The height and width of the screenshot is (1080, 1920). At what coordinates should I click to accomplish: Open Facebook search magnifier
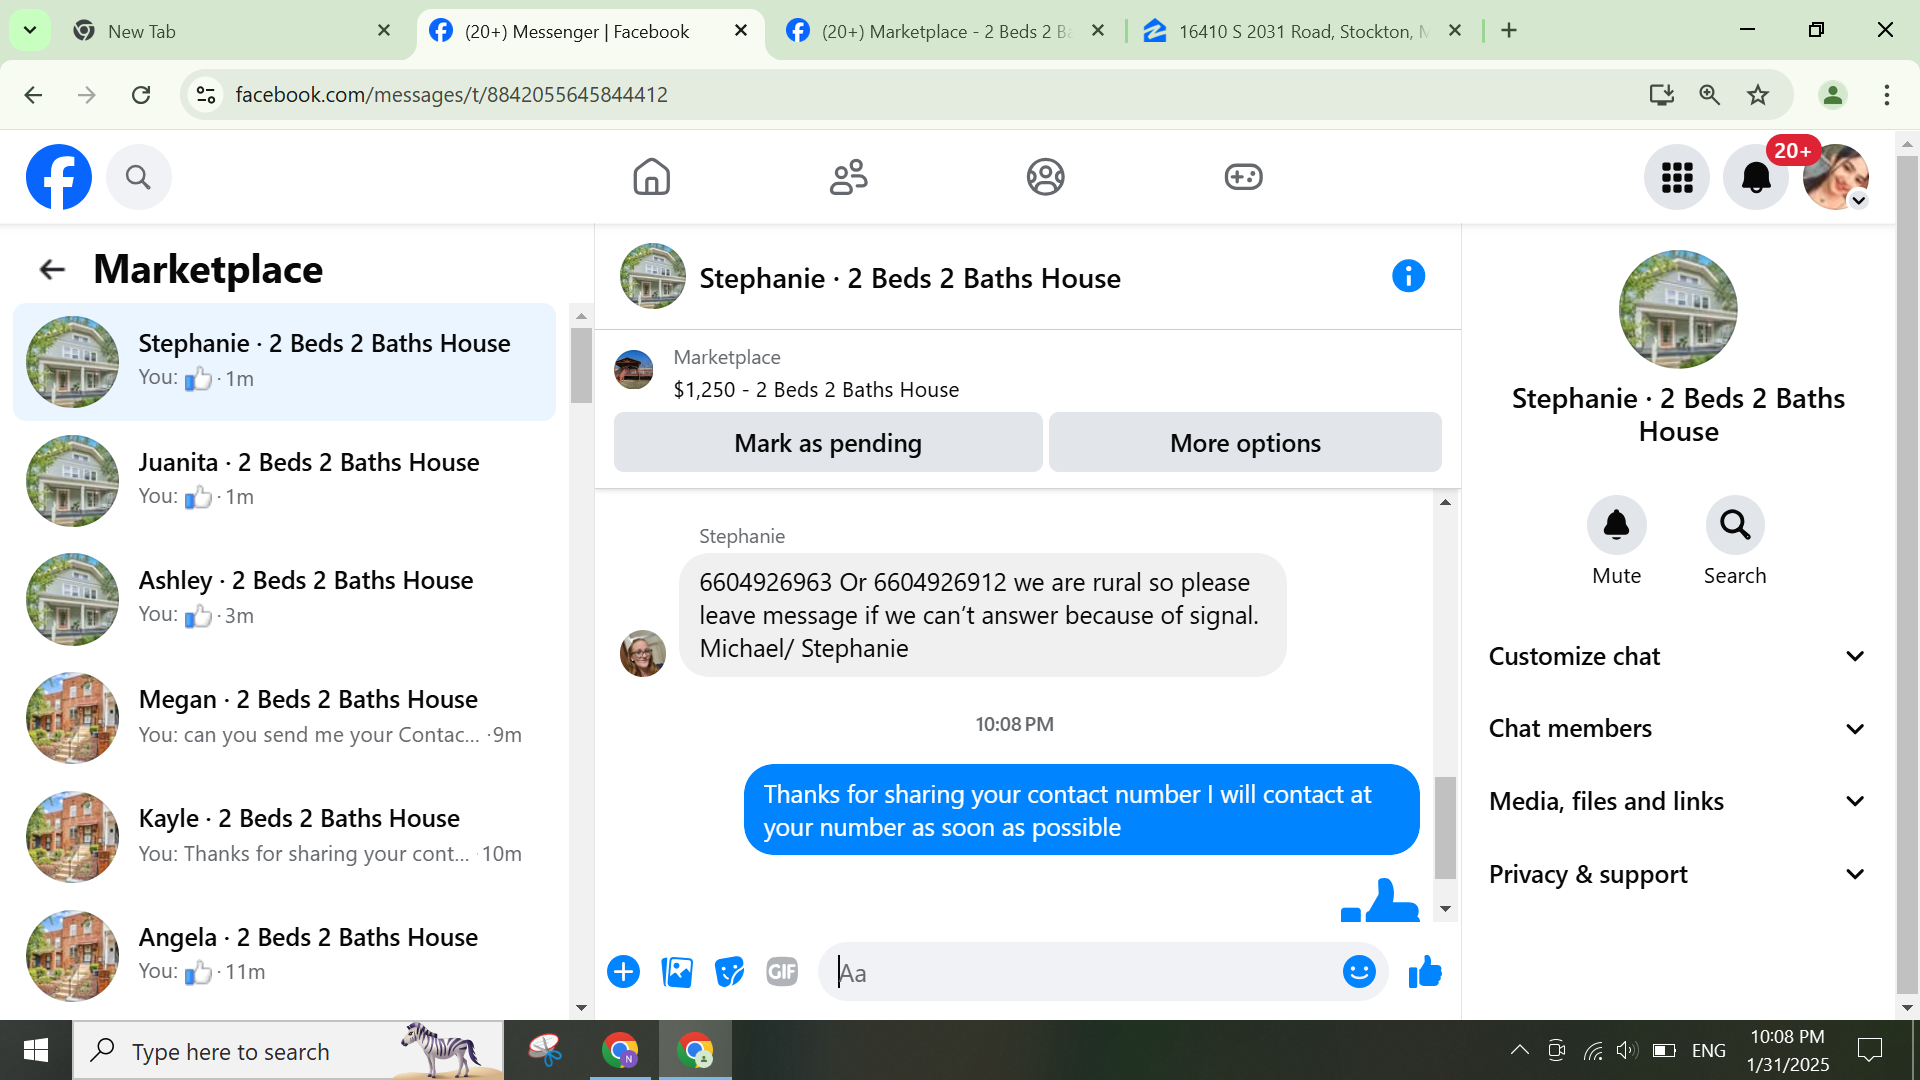point(138,177)
